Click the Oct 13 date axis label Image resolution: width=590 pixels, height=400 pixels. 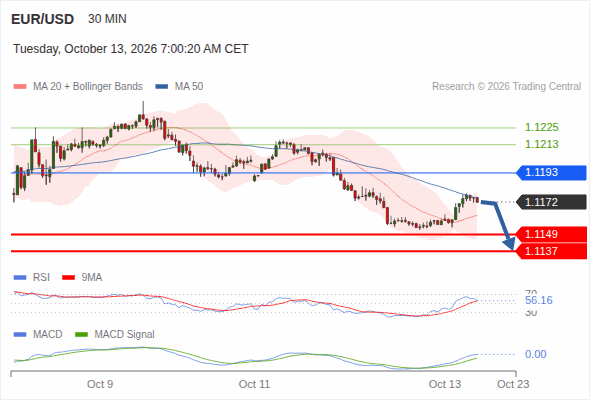pos(445,384)
